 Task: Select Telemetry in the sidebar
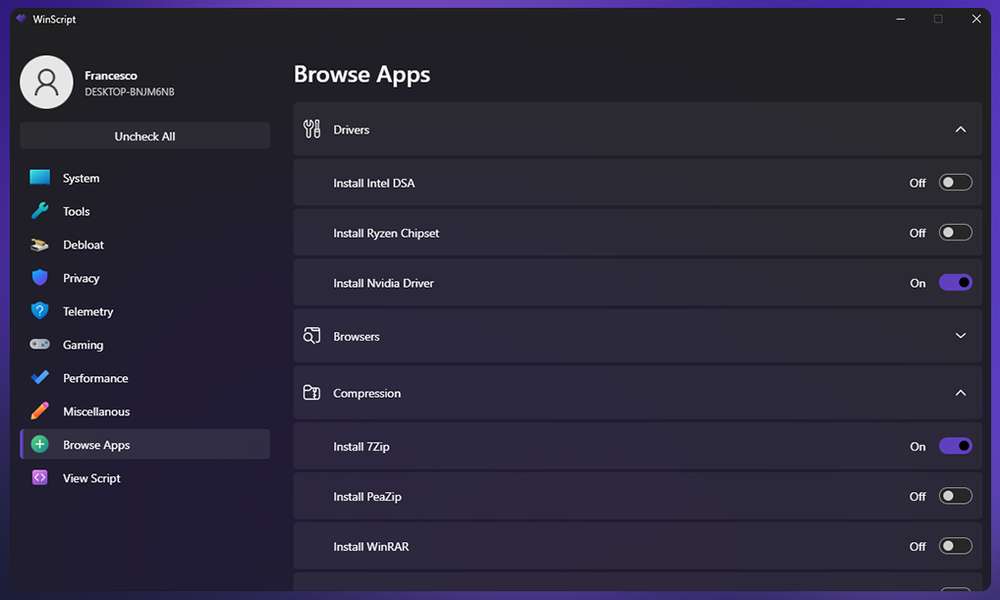click(145, 311)
